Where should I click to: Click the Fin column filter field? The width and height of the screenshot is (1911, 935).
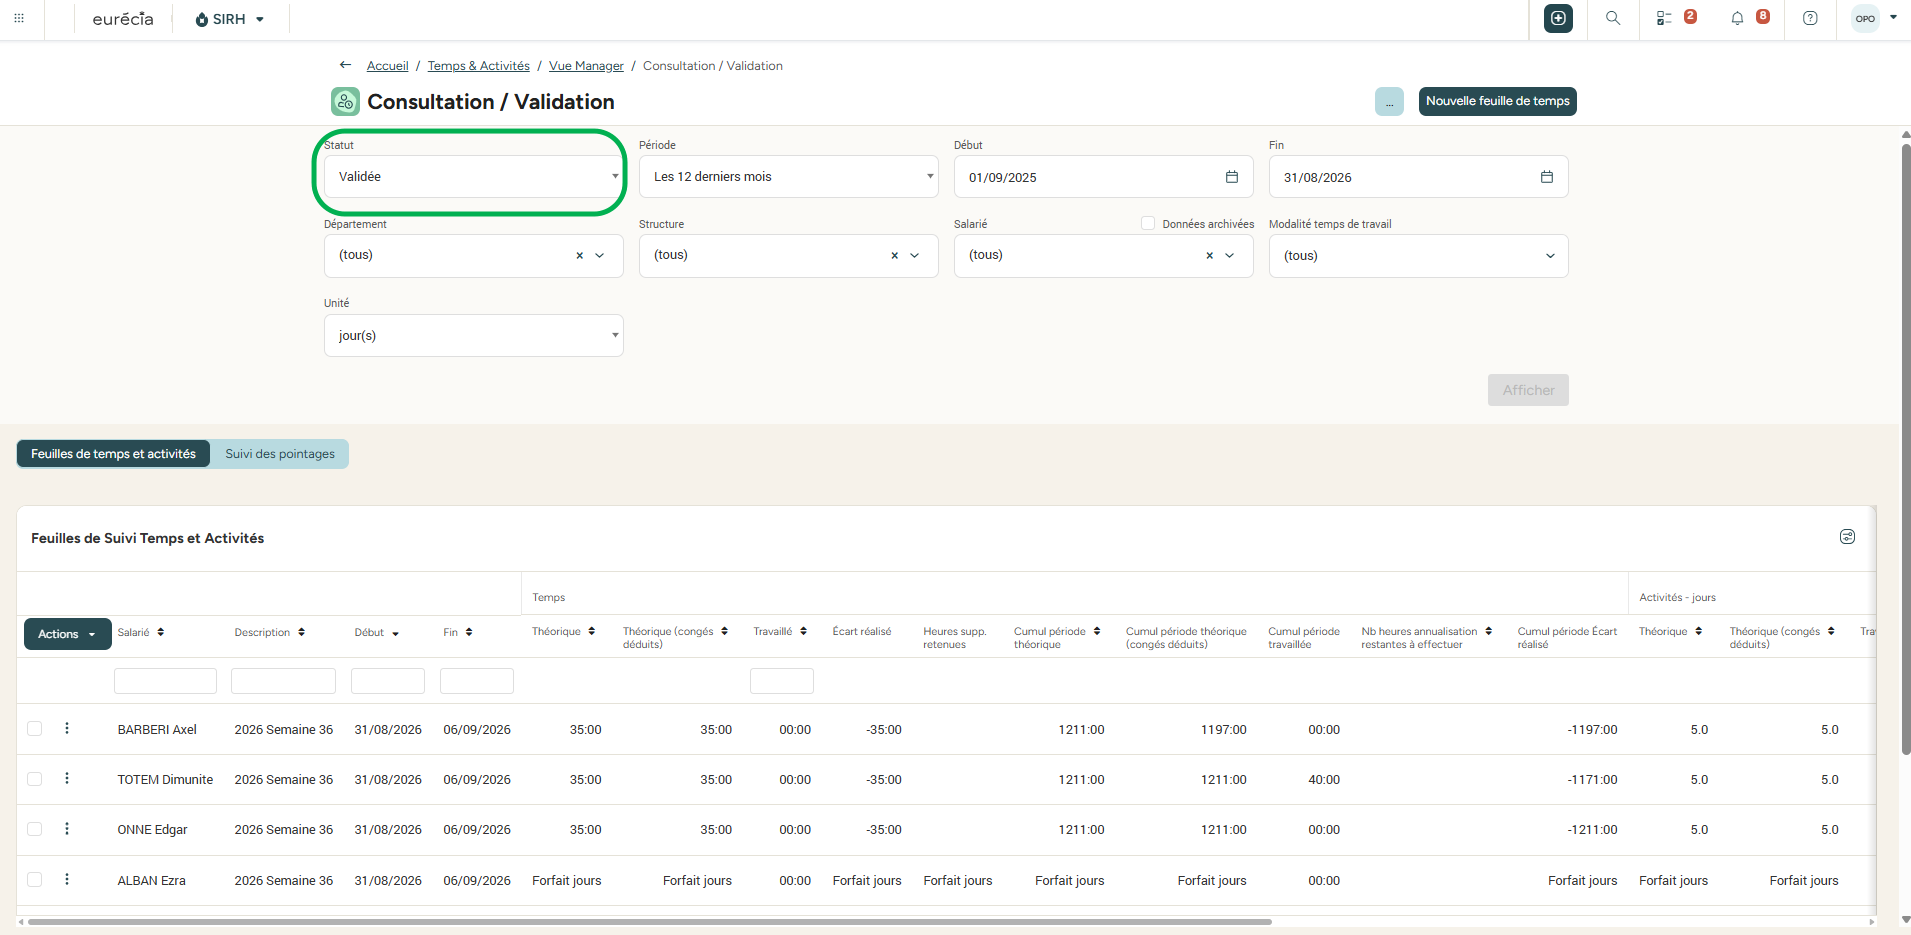point(477,681)
